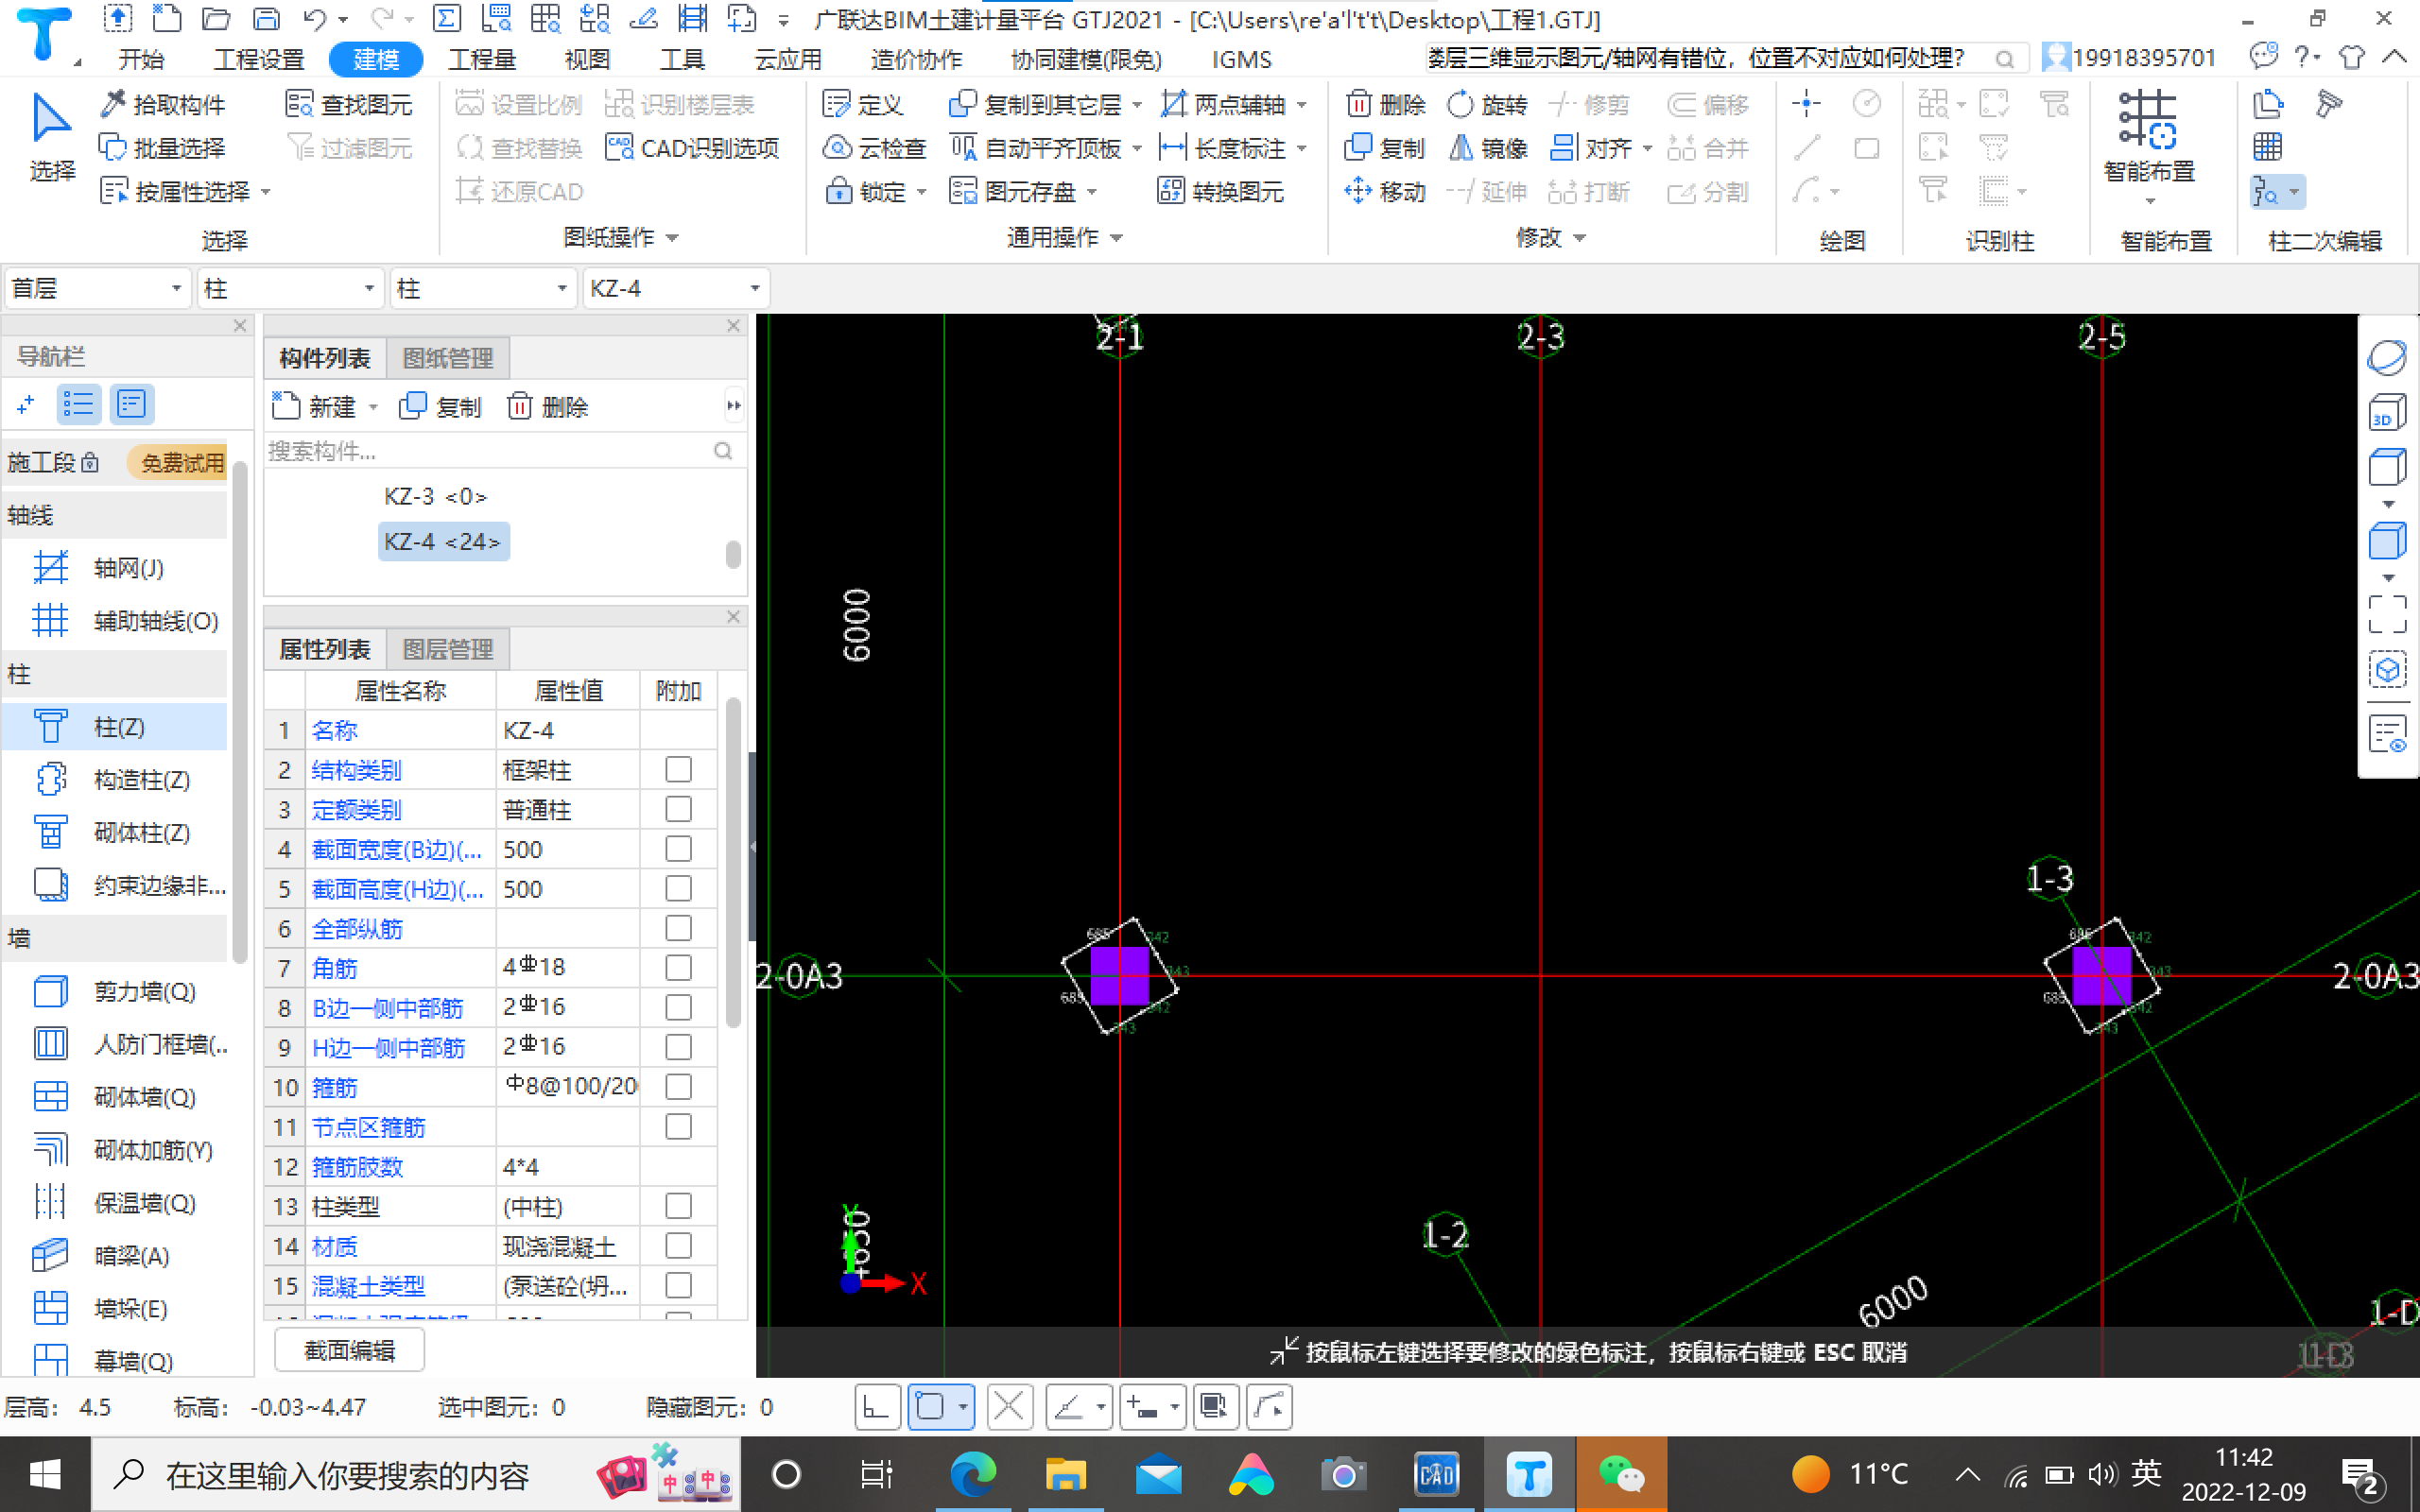
Task: Check 附加 box for 箍筋 row
Action: pyautogui.click(x=678, y=1086)
